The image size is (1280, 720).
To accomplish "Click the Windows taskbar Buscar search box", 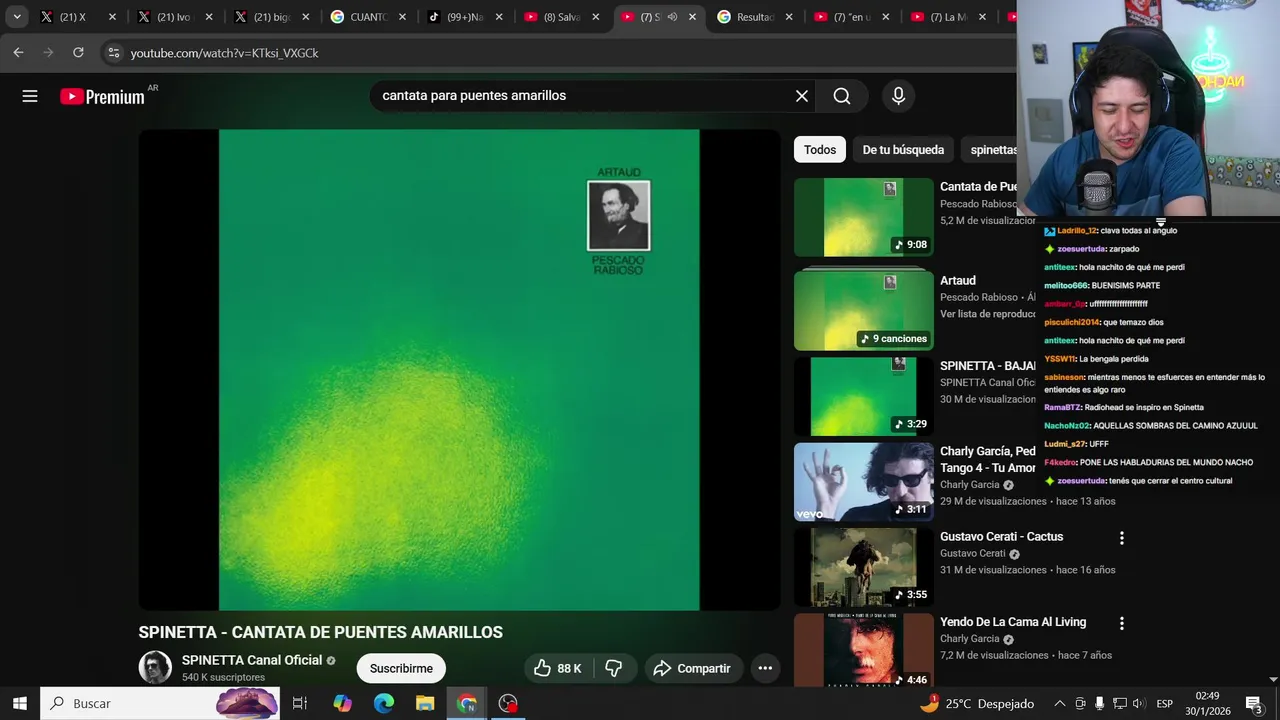I will click(160, 703).
